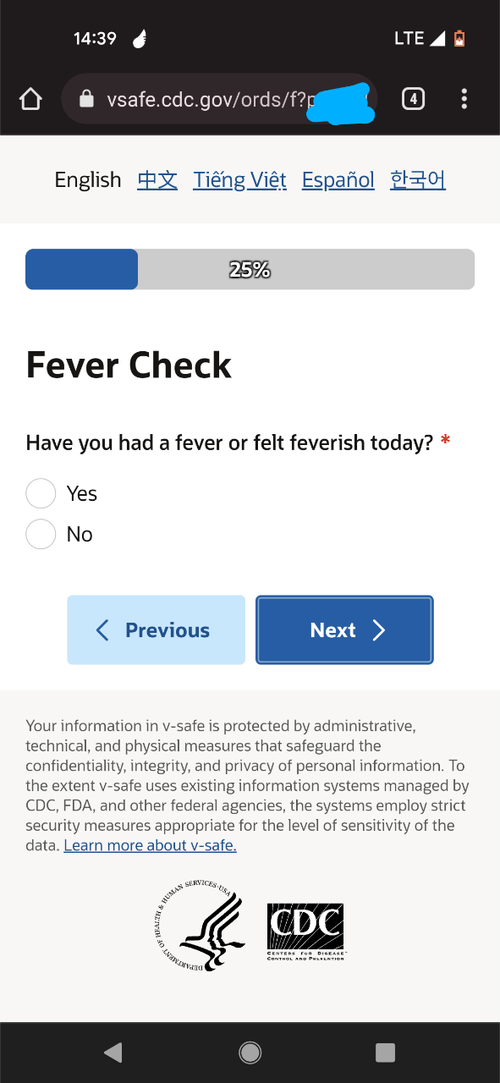Viewport: 500px width, 1083px height.
Task: Open the browser three-dot menu
Action: pos(464,99)
